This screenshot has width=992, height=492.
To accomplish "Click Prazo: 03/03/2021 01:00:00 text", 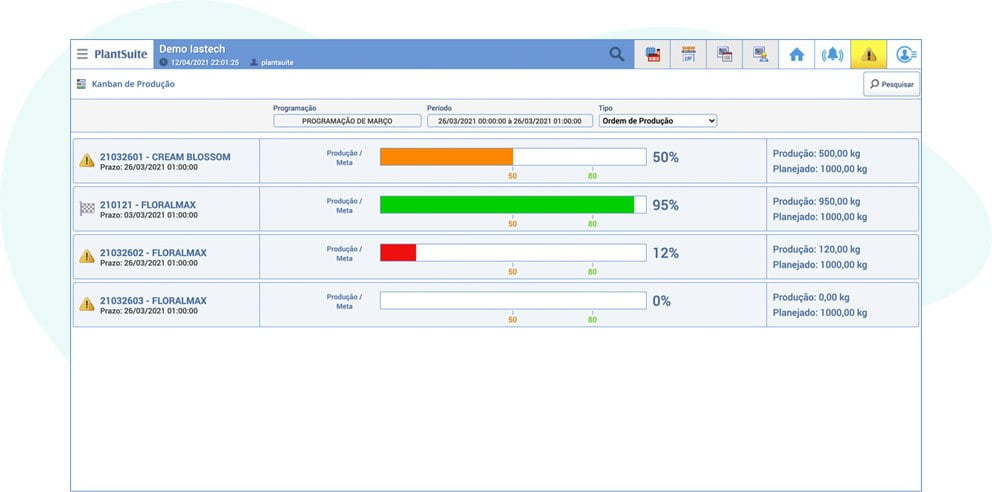I will coord(149,215).
